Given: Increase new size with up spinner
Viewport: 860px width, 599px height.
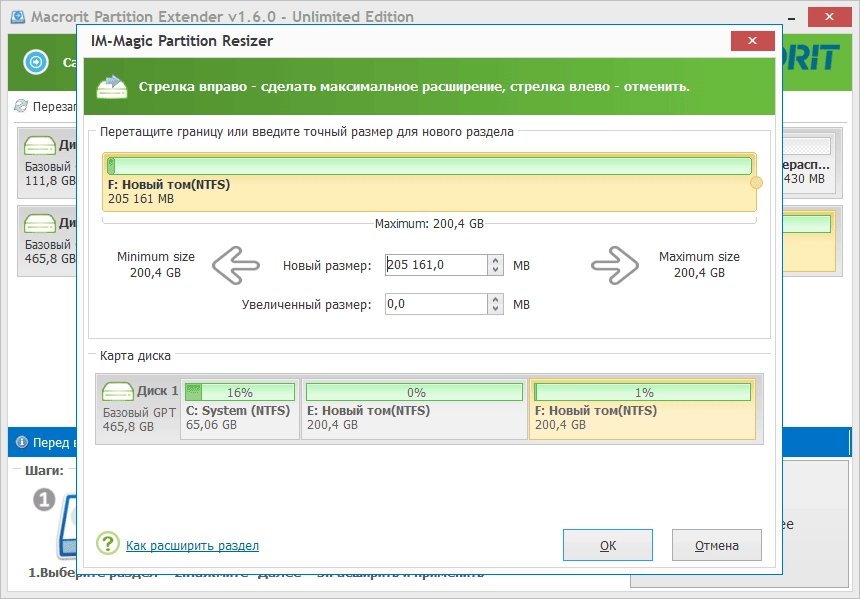Looking at the screenshot, I should pos(495,260).
